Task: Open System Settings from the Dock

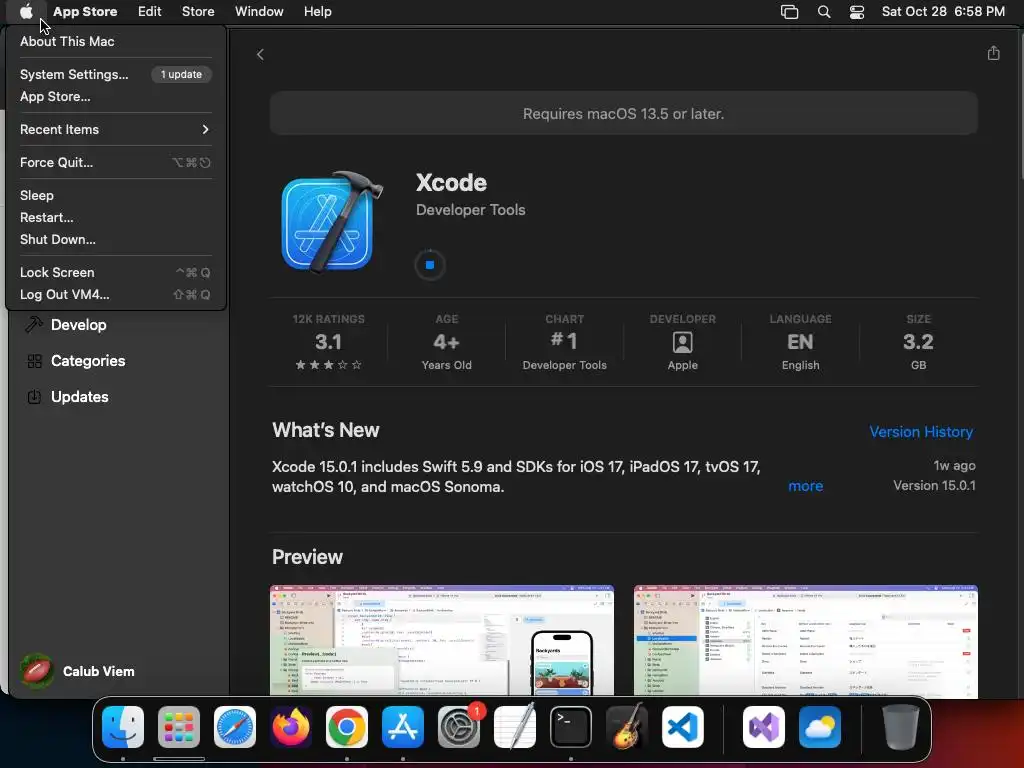Action: pyautogui.click(x=459, y=727)
